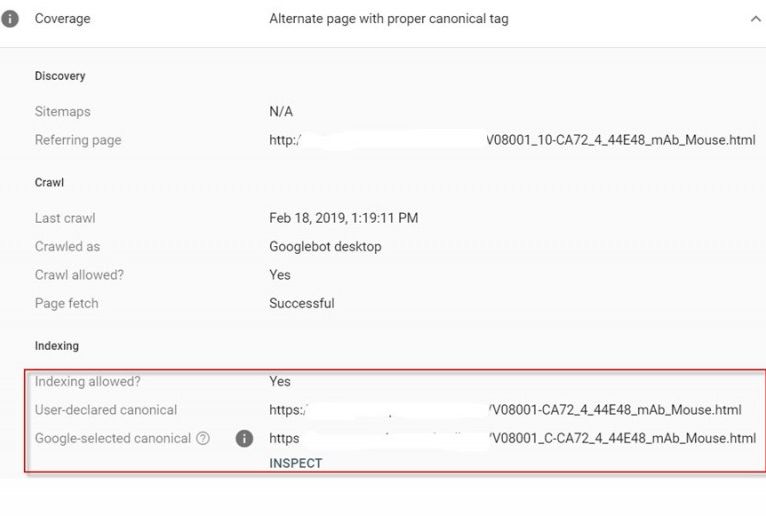
Task: Click the Indexing allowed Yes value
Action: [280, 381]
